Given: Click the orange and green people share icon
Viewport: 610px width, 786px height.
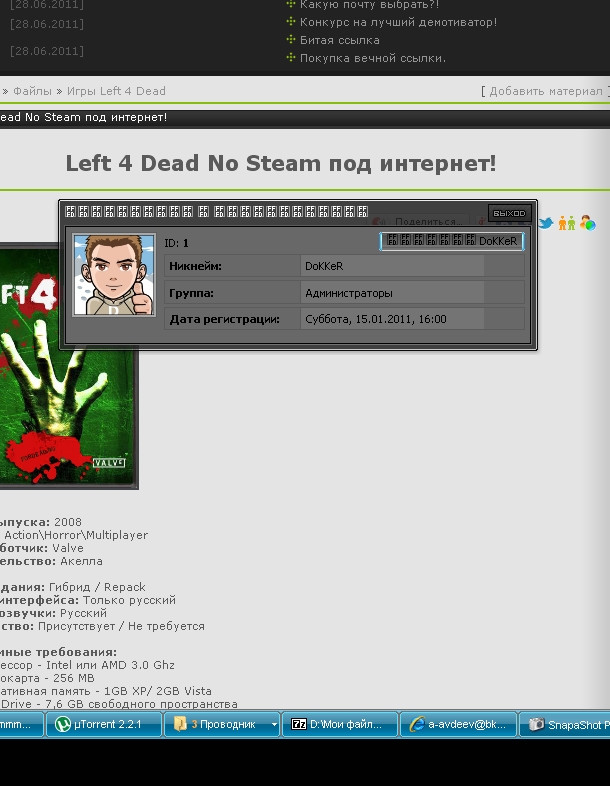Looking at the screenshot, I should point(566,223).
